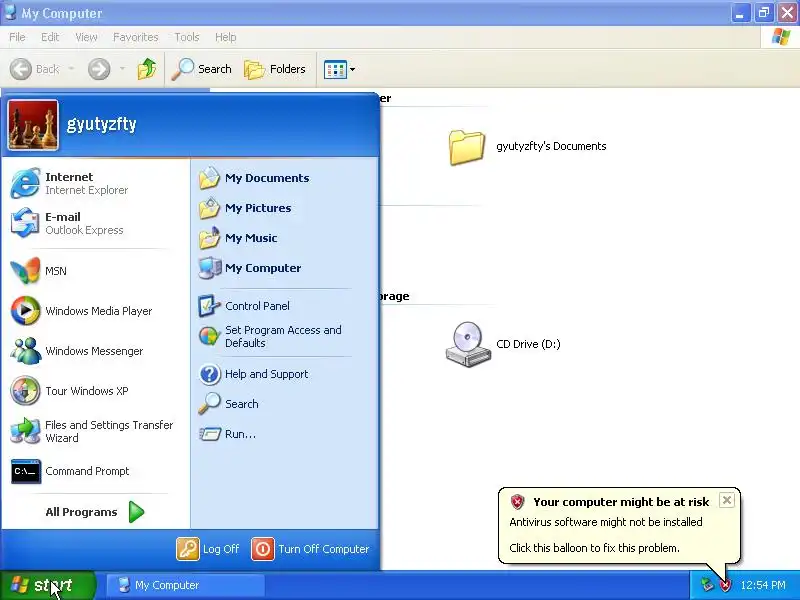Click the Windows flag logo in toolbar corner
The height and width of the screenshot is (600, 800).
(781, 37)
